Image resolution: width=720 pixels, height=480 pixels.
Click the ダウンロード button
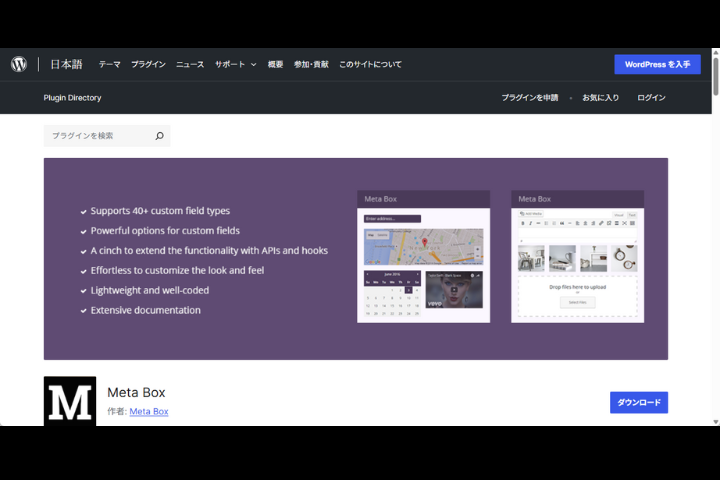pyautogui.click(x=639, y=402)
